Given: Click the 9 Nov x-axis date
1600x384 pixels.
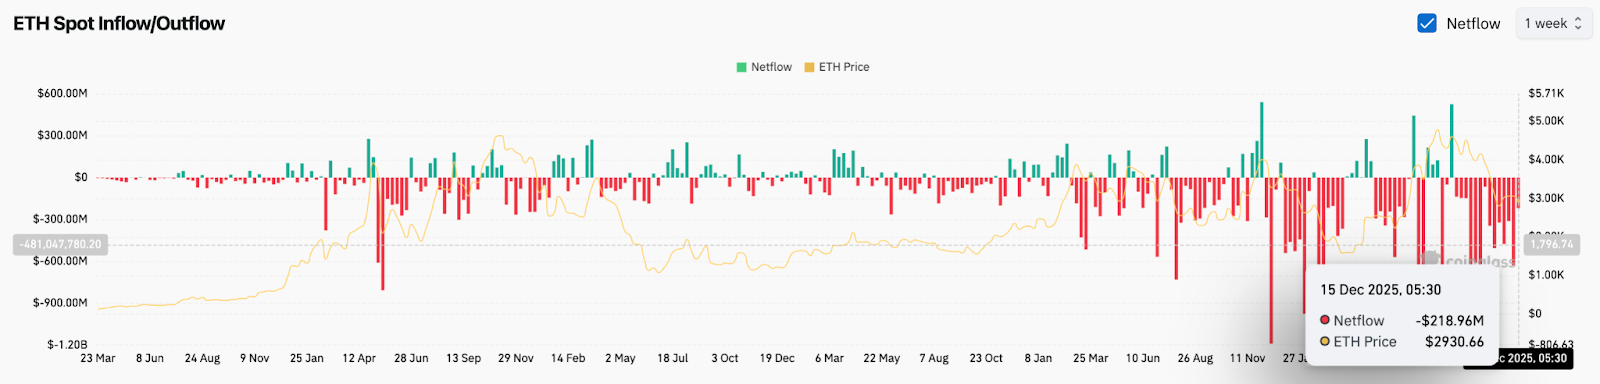Looking at the screenshot, I should tap(254, 358).
